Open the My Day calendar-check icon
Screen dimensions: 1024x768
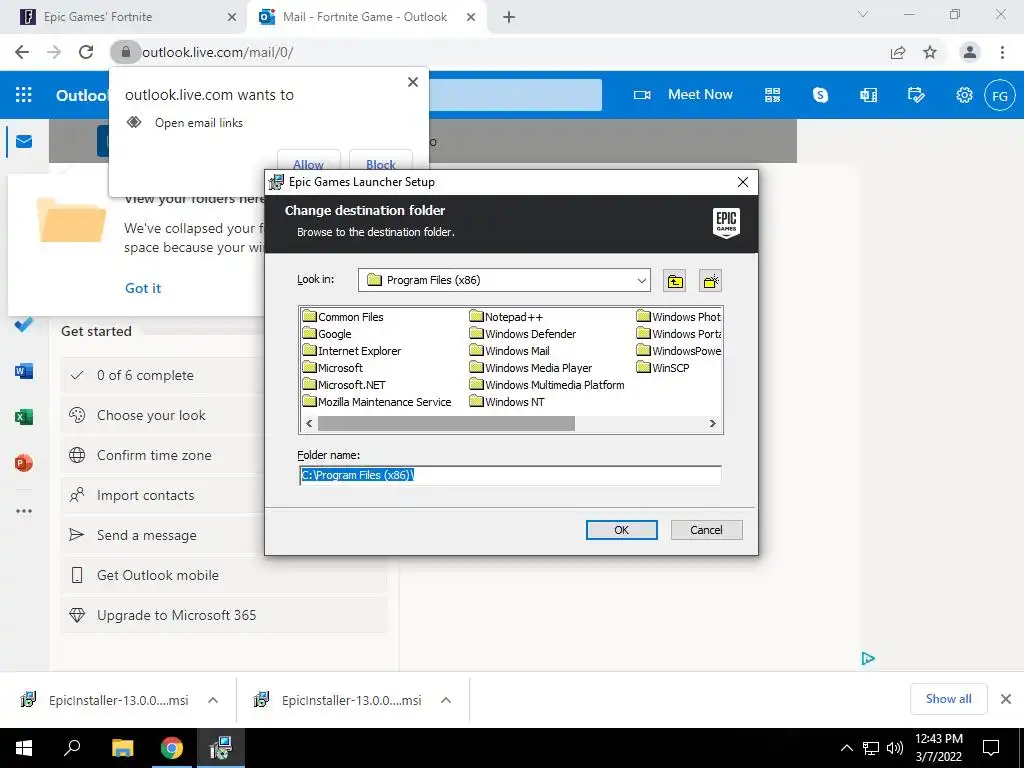(x=916, y=95)
